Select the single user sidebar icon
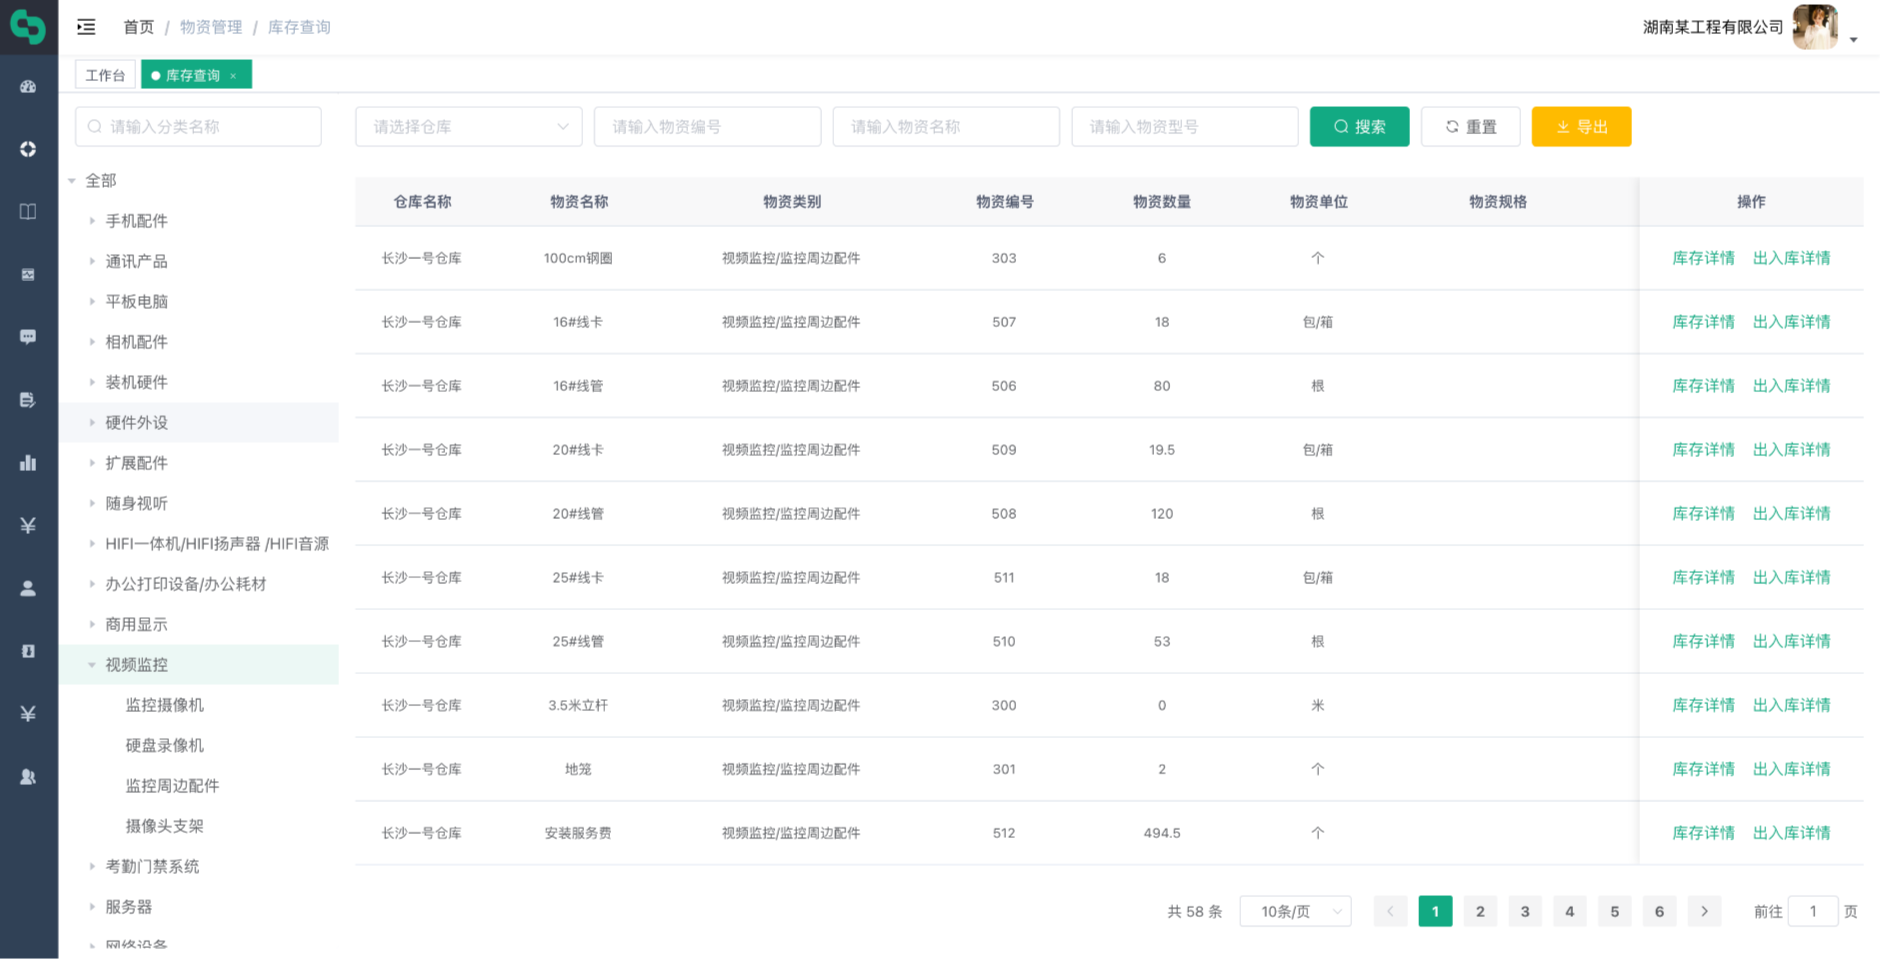 (28, 588)
